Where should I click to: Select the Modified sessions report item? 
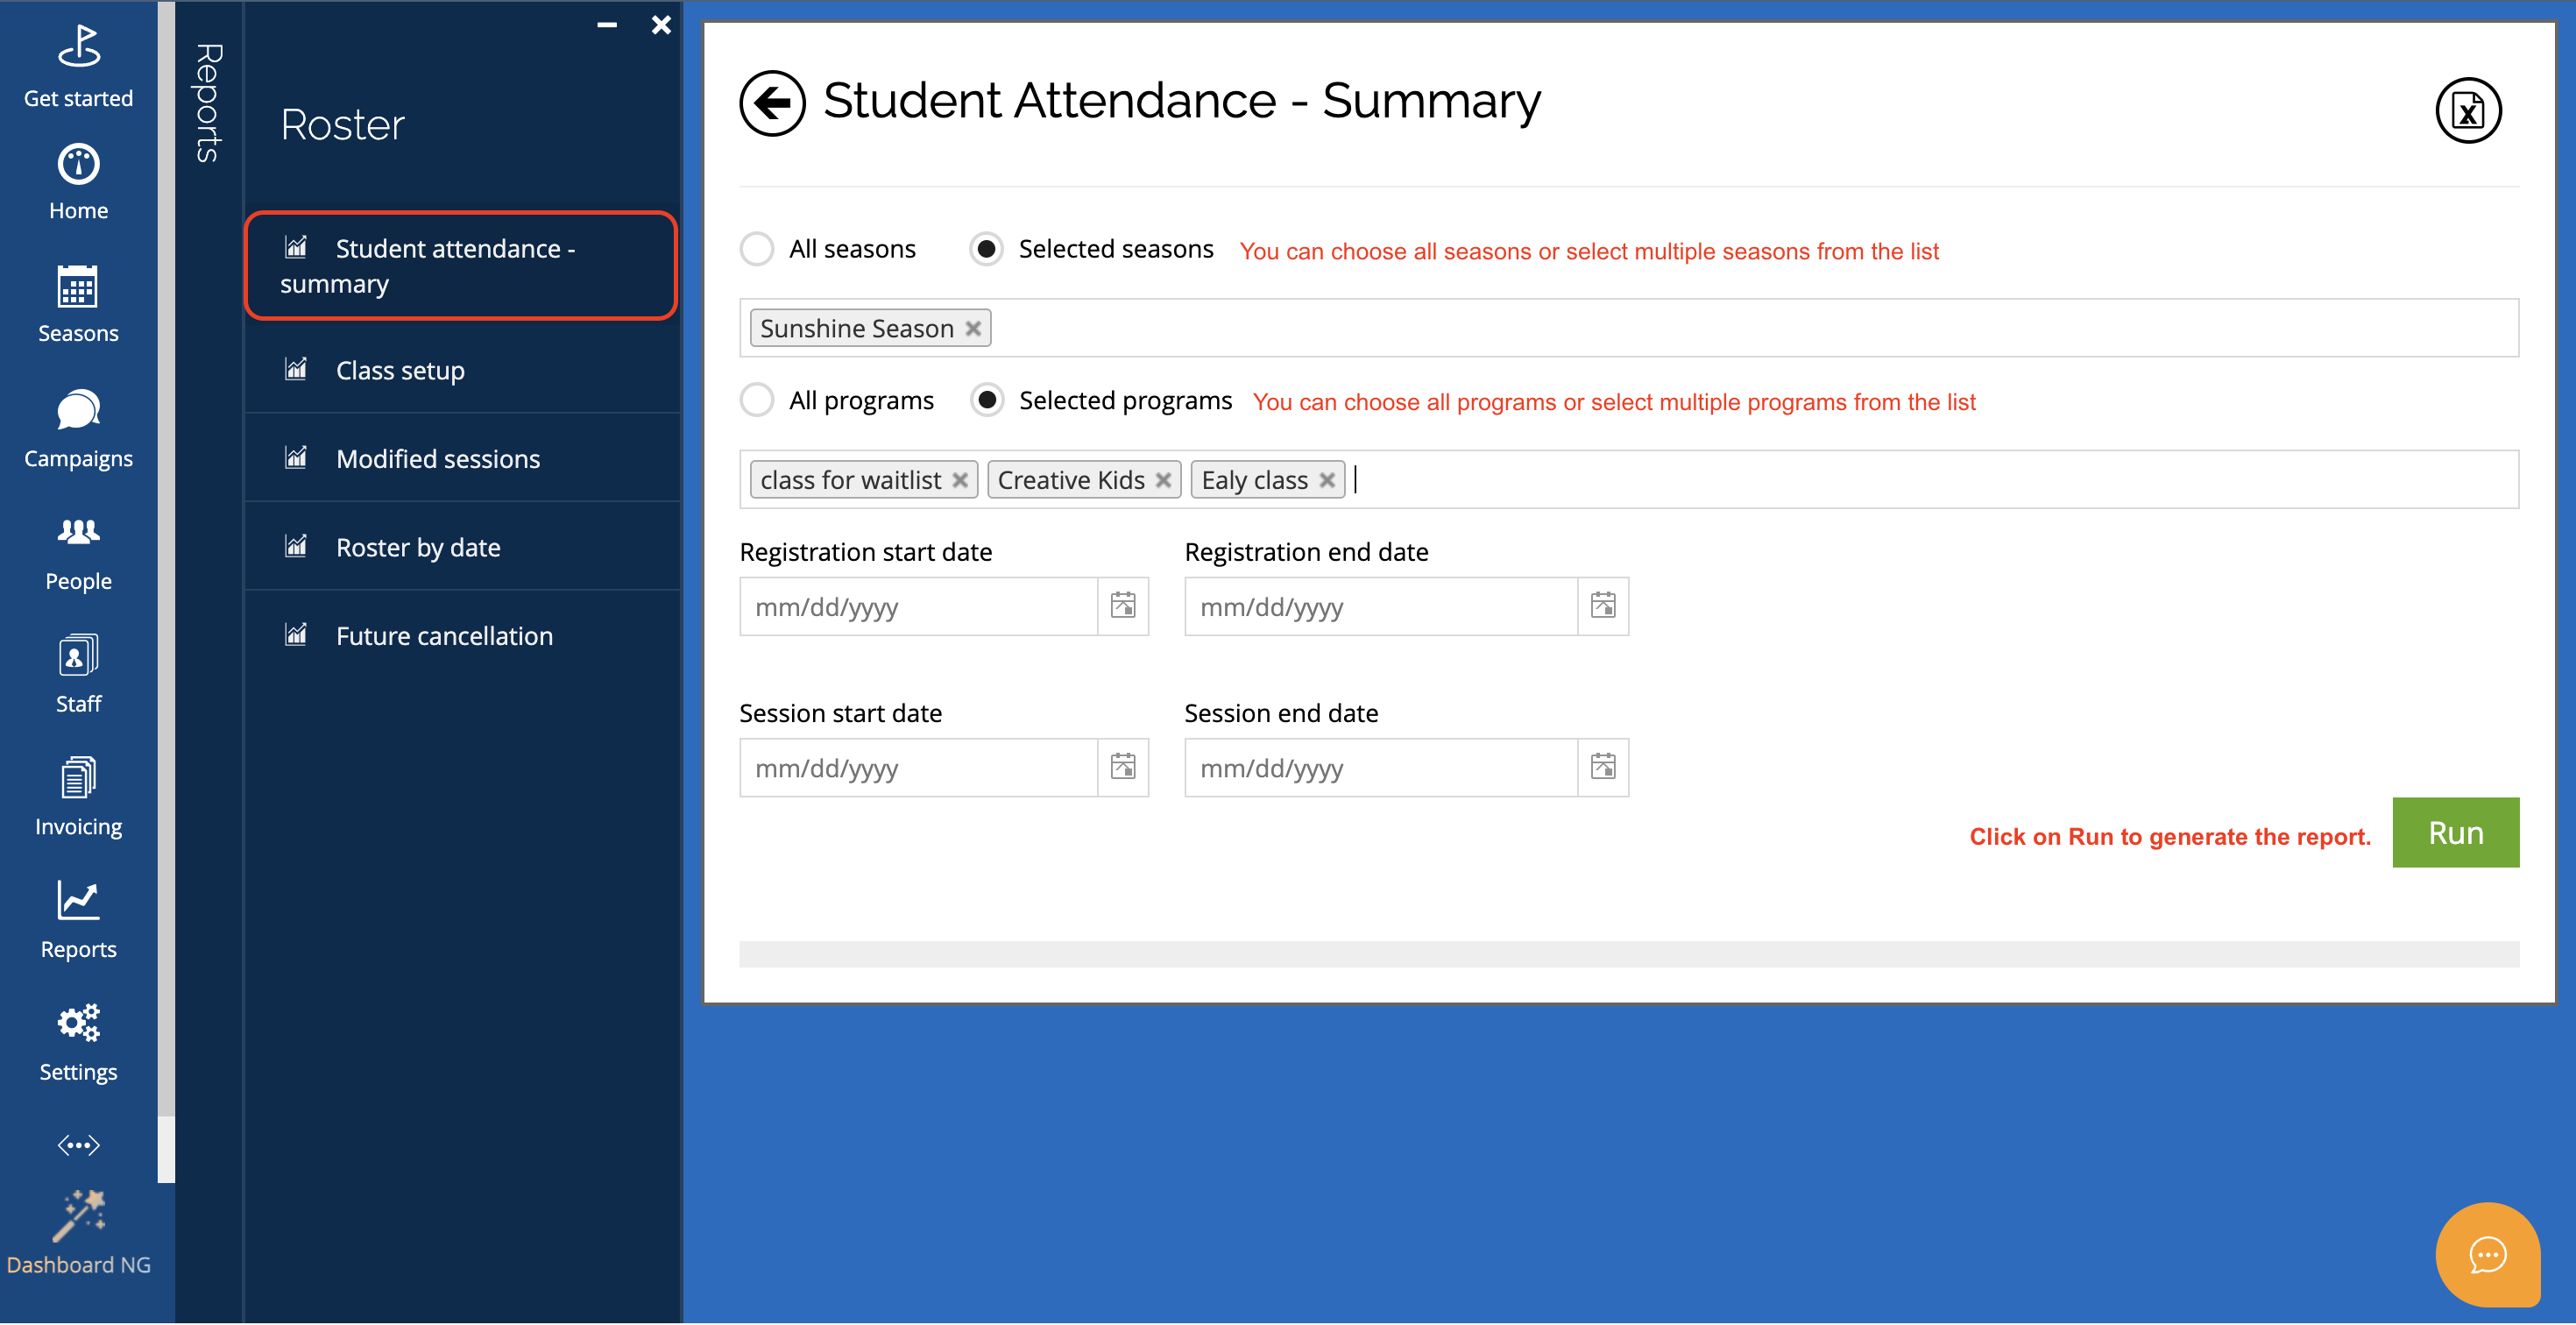[x=437, y=459]
